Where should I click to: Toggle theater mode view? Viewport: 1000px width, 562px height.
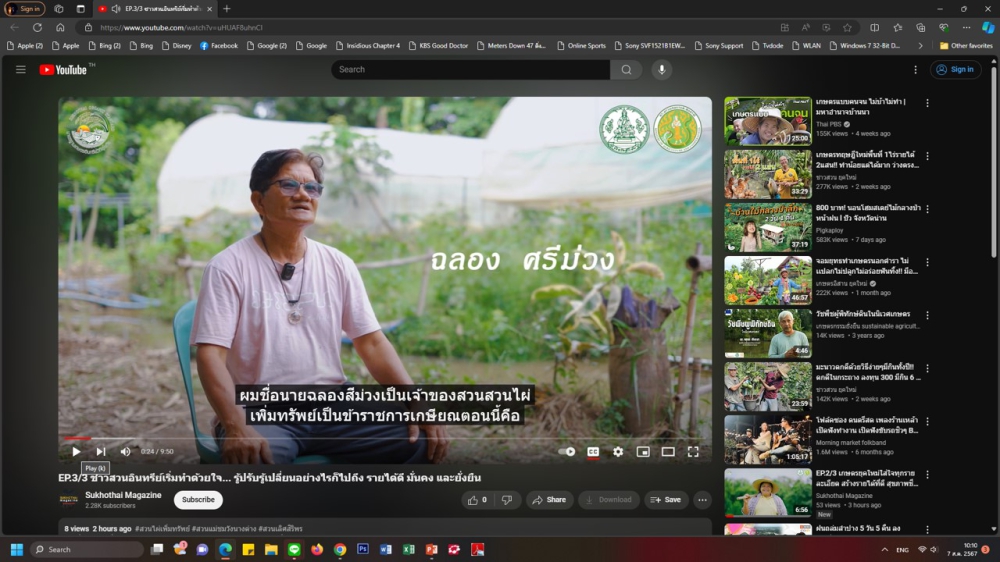point(668,452)
